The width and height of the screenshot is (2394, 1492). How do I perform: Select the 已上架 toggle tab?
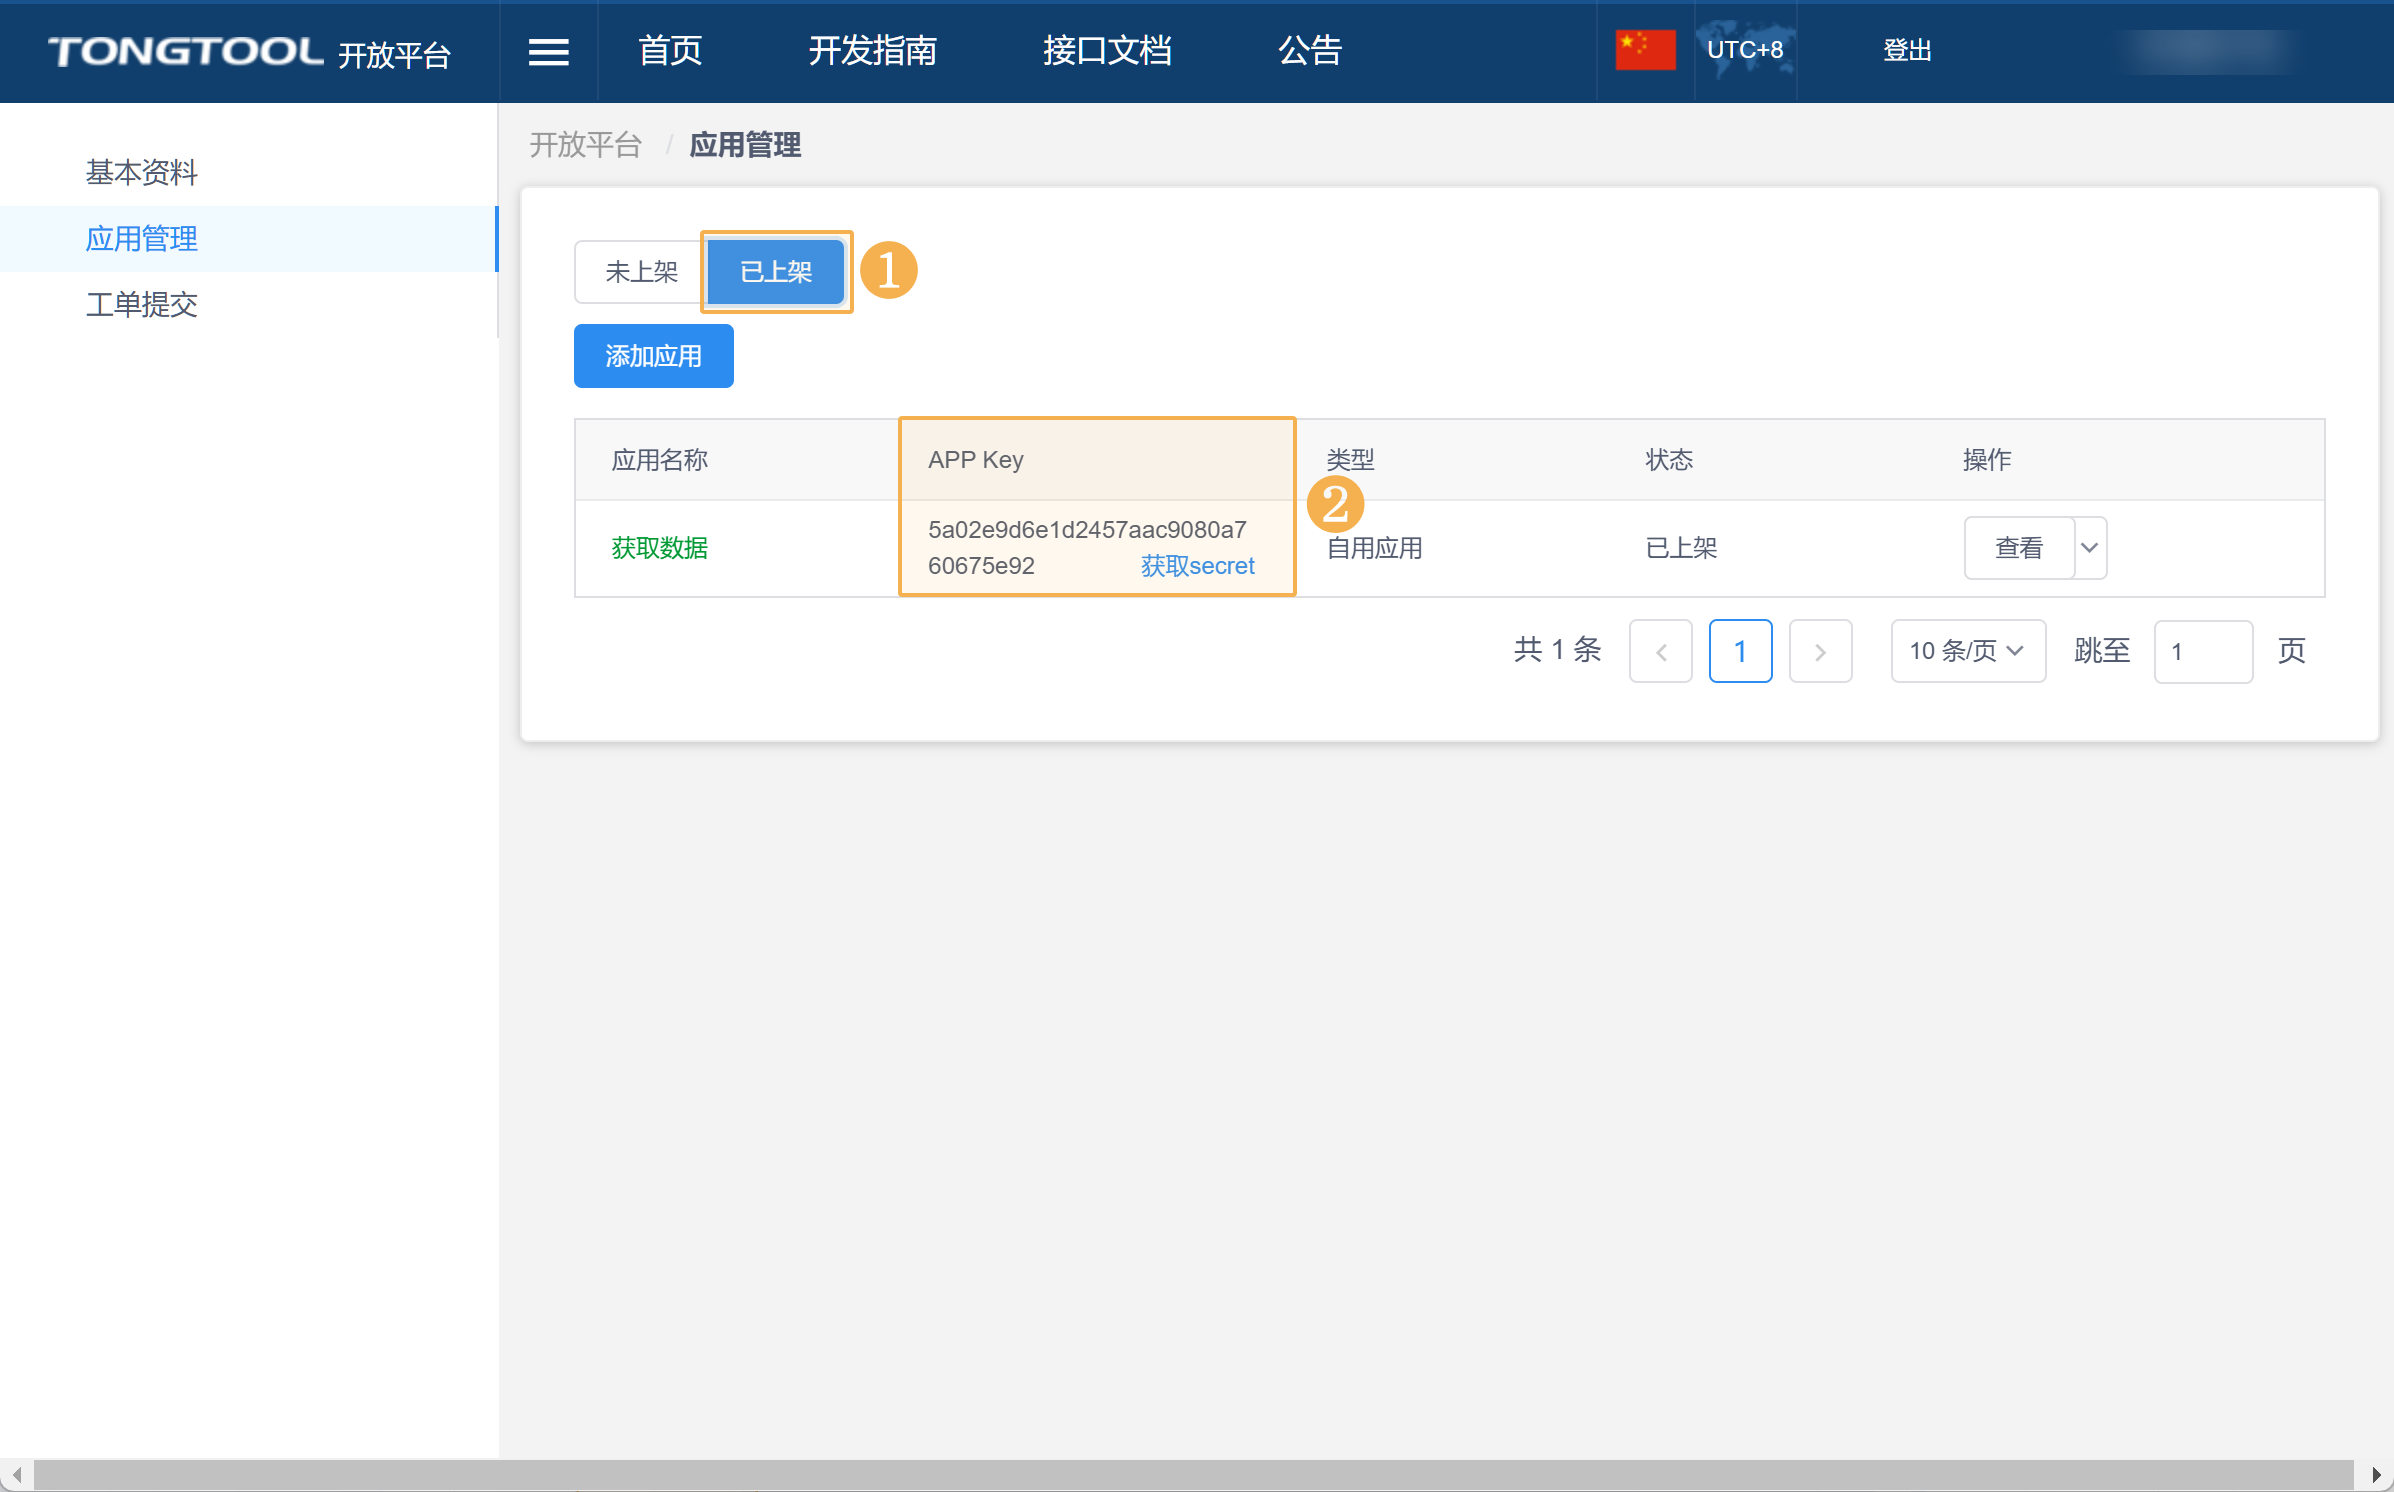pos(776,272)
